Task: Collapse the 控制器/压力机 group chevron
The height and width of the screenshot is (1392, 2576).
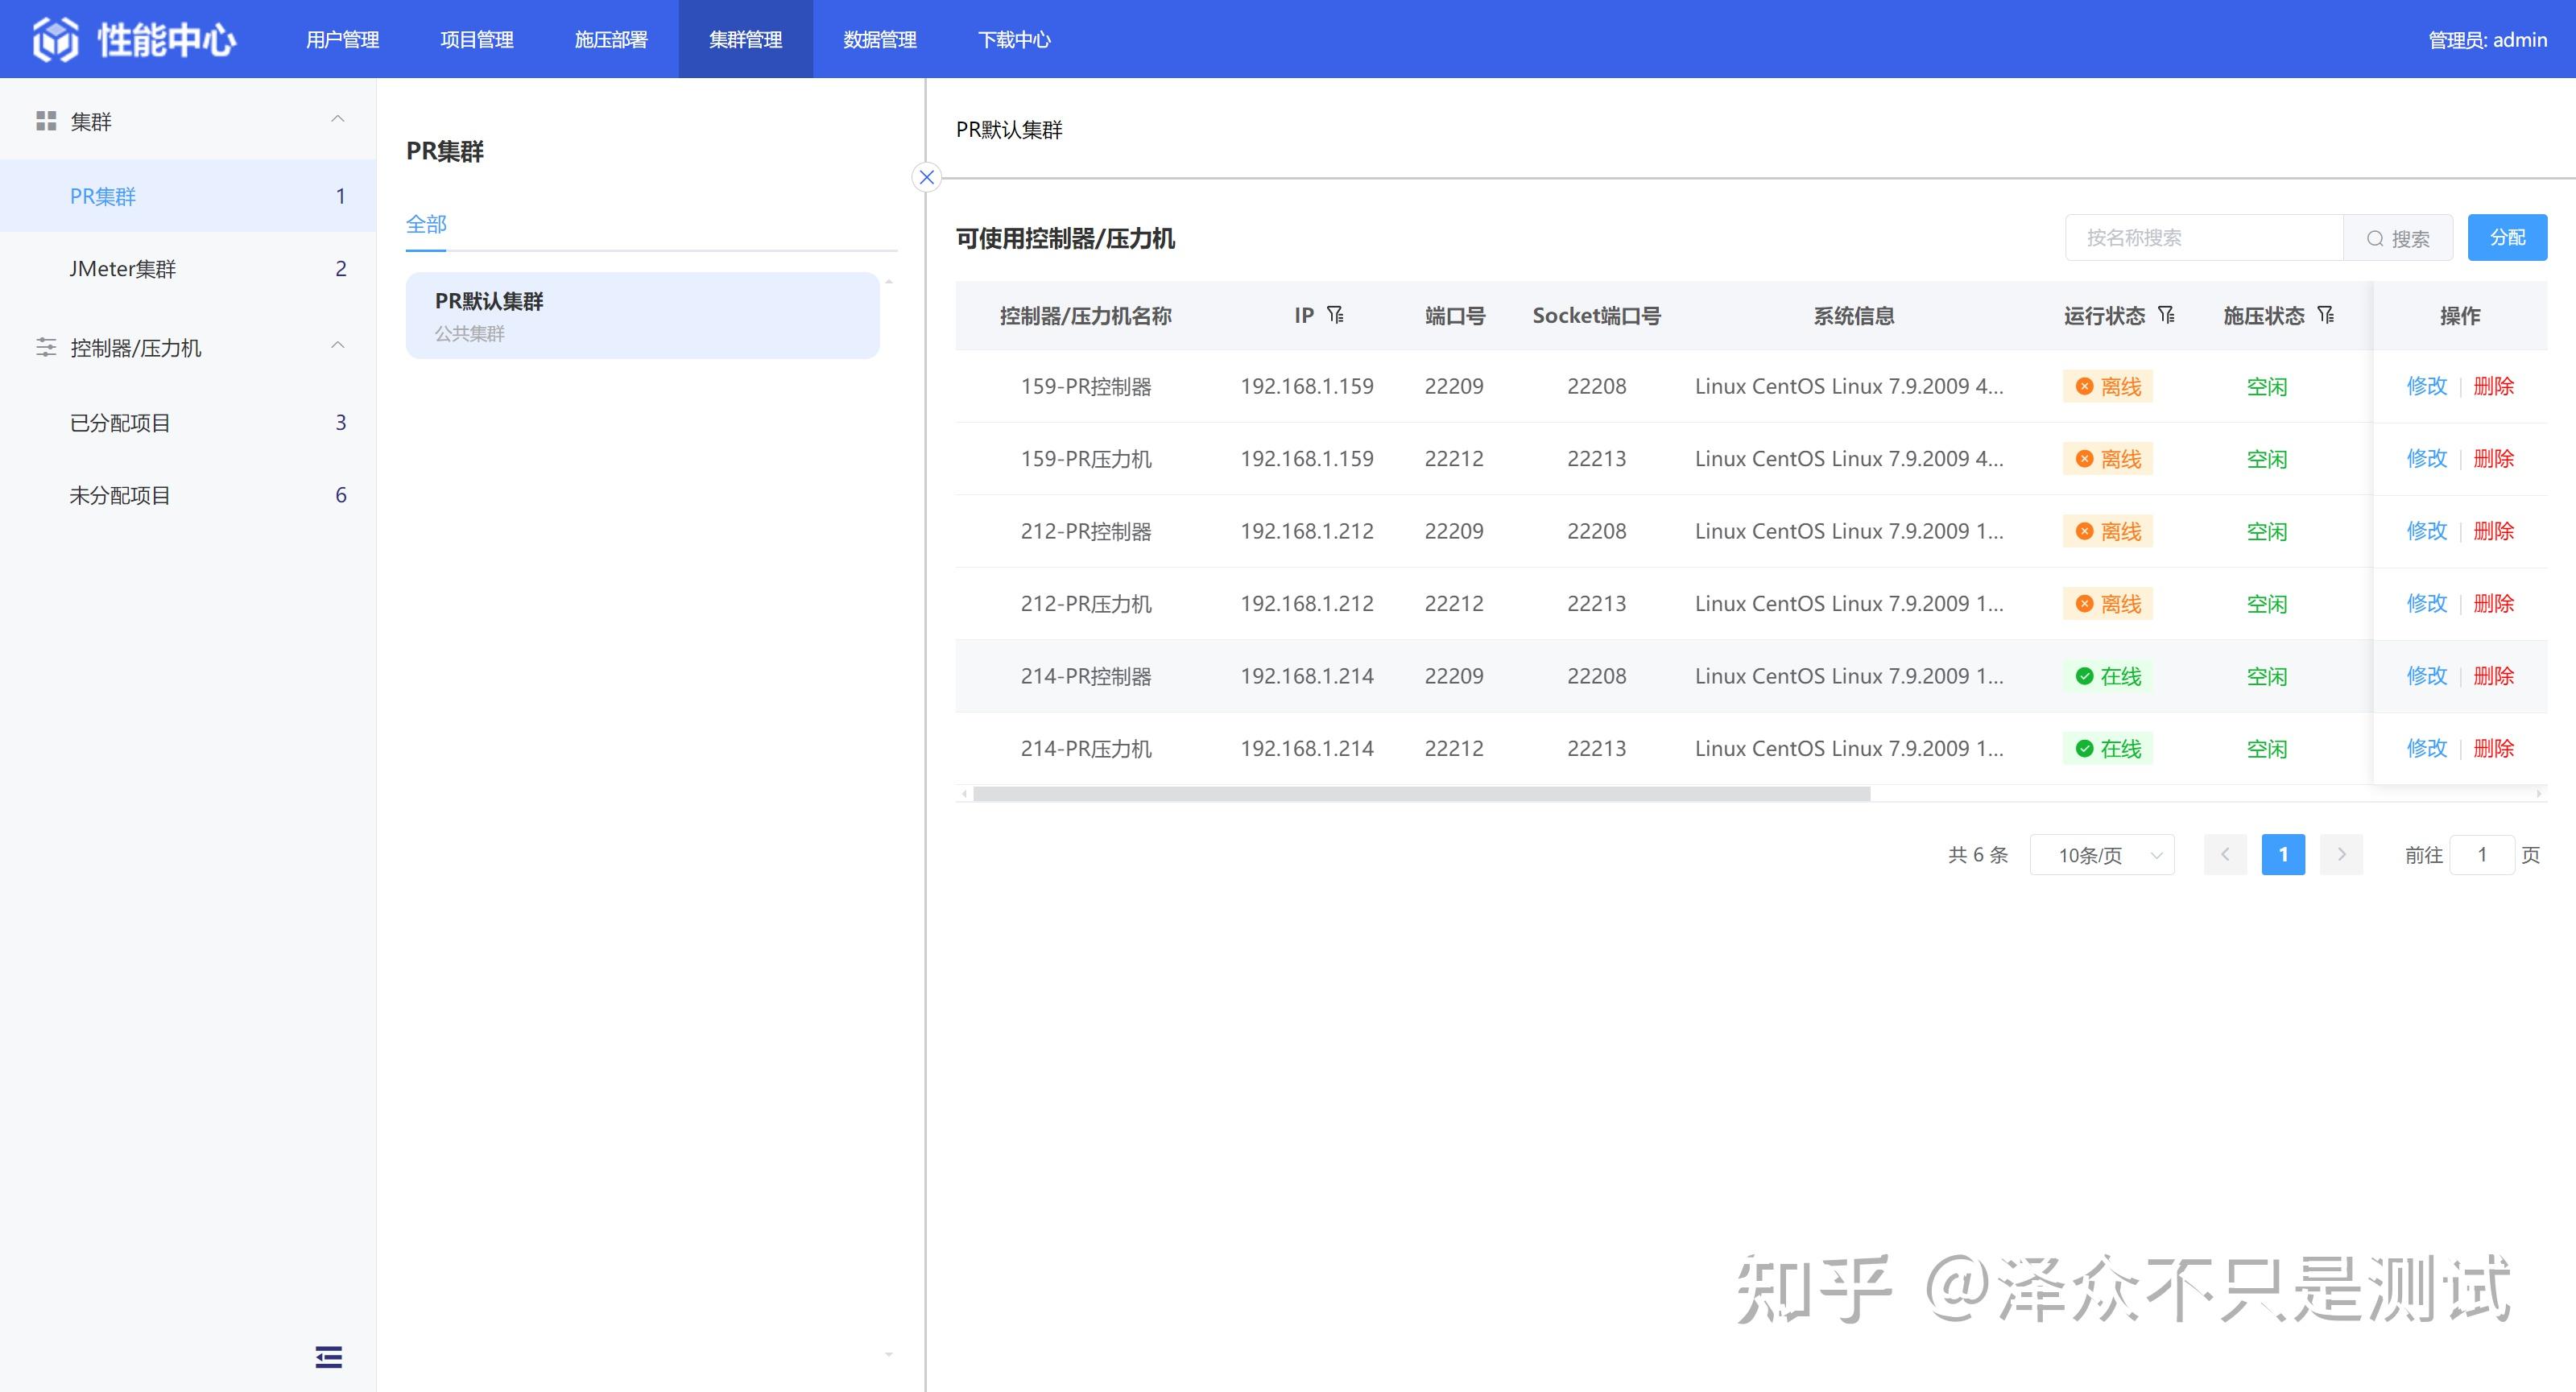Action: 337,345
